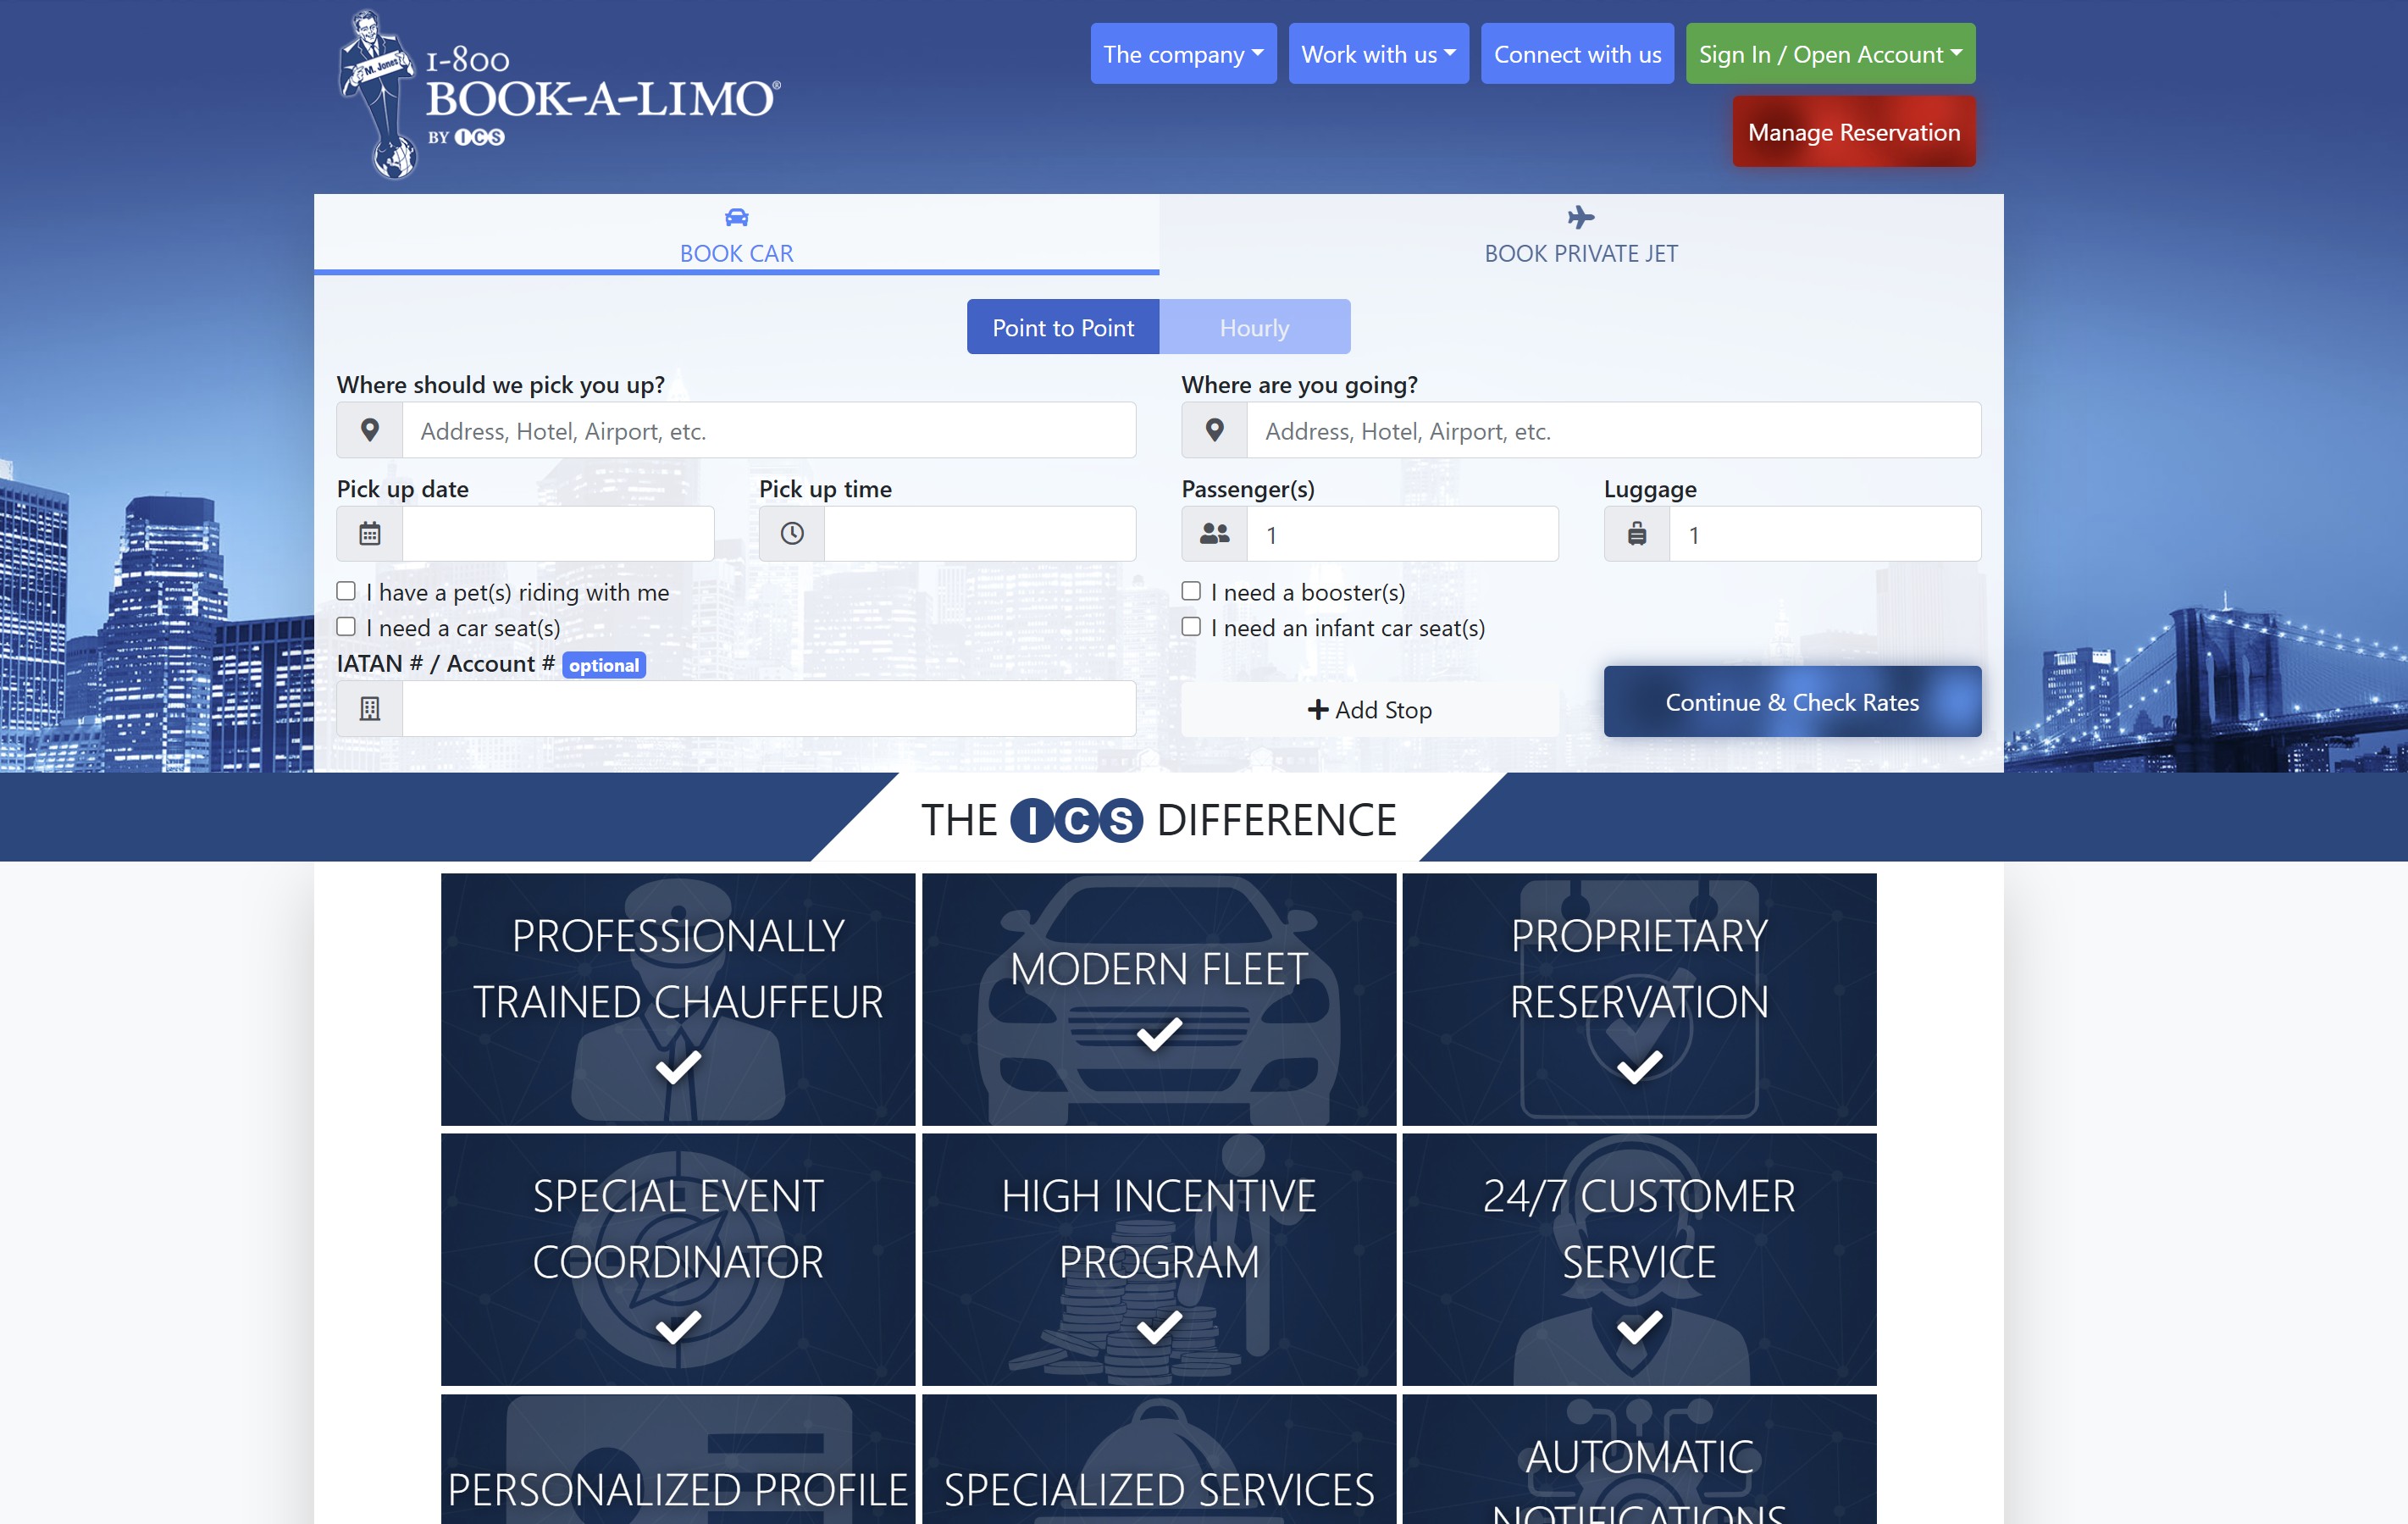
Task: Select the Hourly booking option
Action: tap(1254, 327)
